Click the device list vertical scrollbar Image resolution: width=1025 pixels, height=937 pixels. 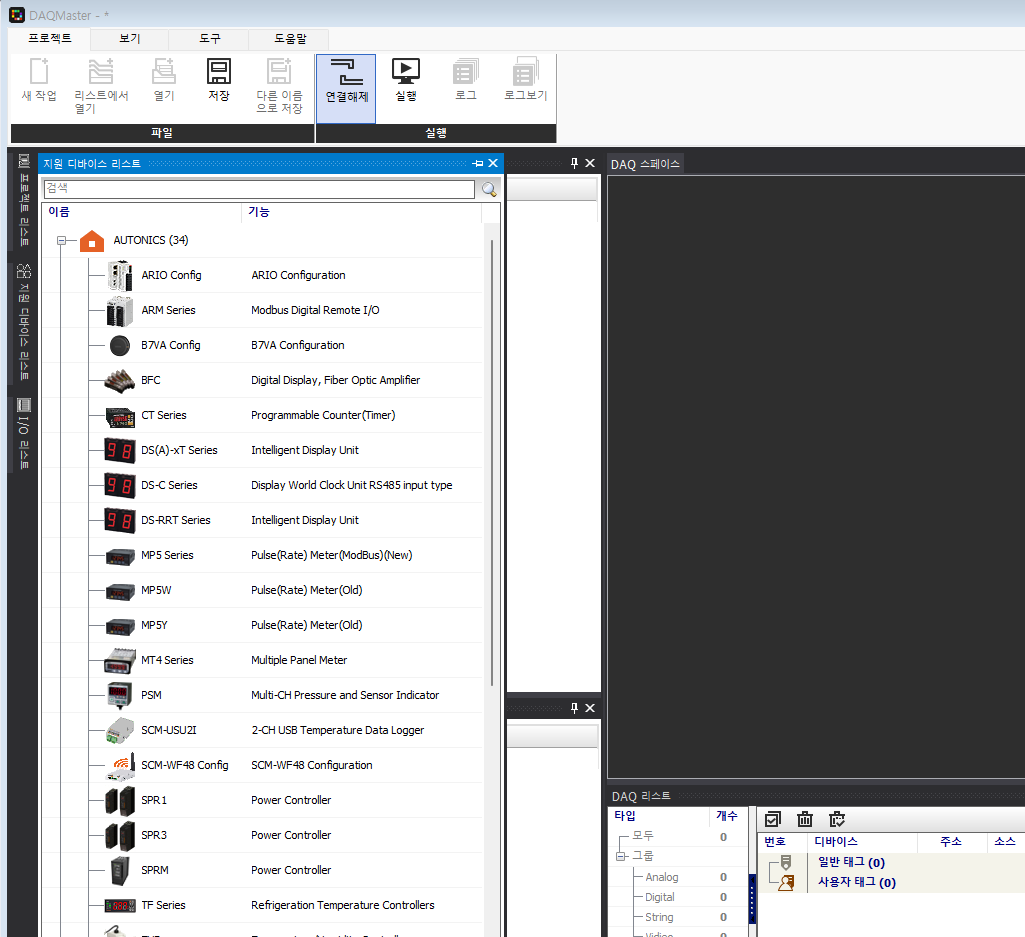point(492,463)
